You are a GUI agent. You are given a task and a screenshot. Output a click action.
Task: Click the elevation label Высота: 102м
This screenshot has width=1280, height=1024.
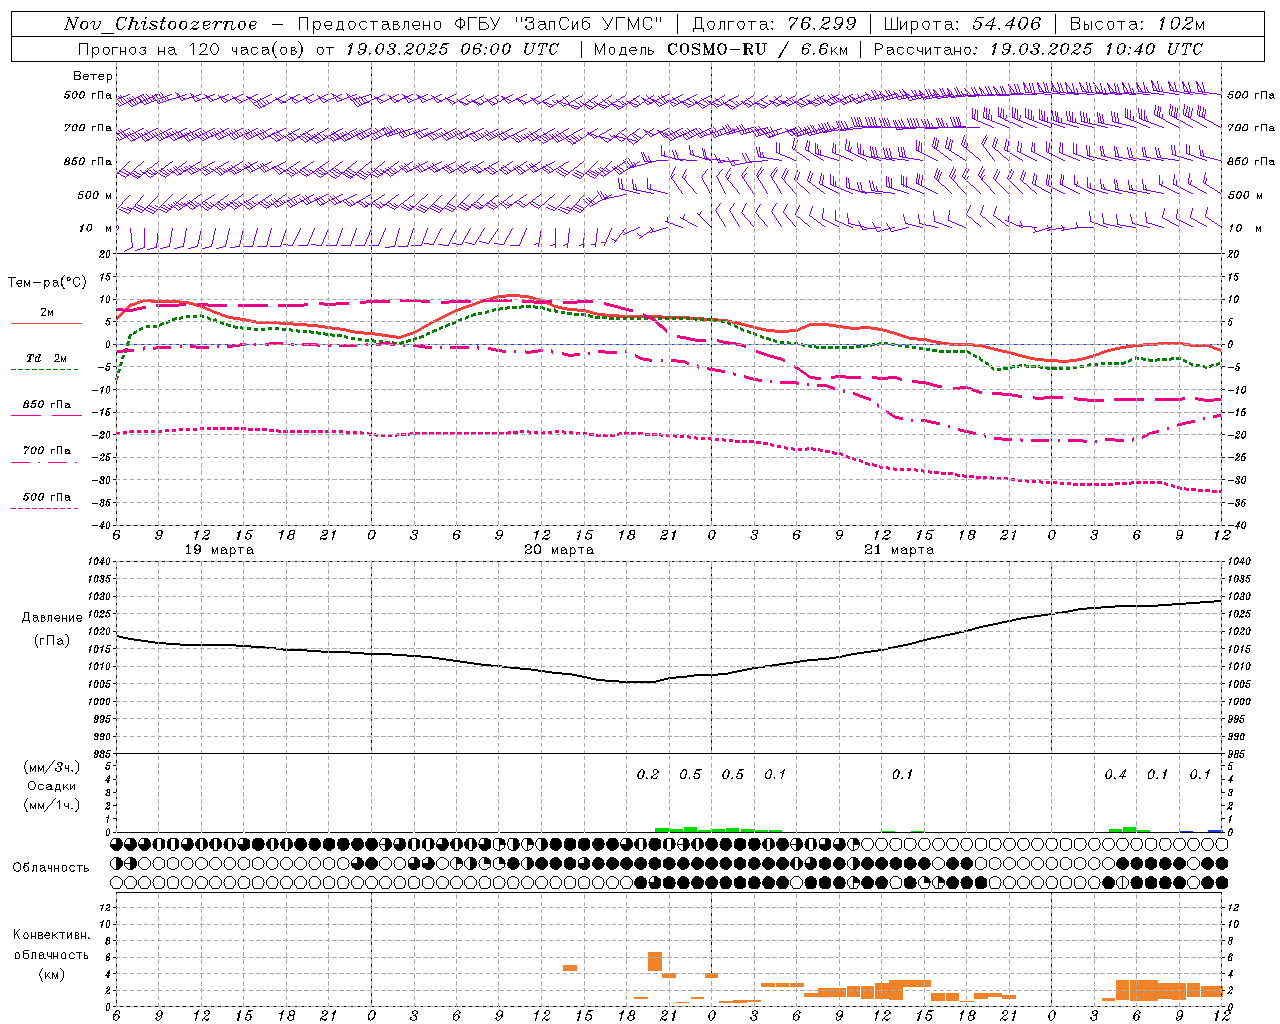click(1137, 24)
